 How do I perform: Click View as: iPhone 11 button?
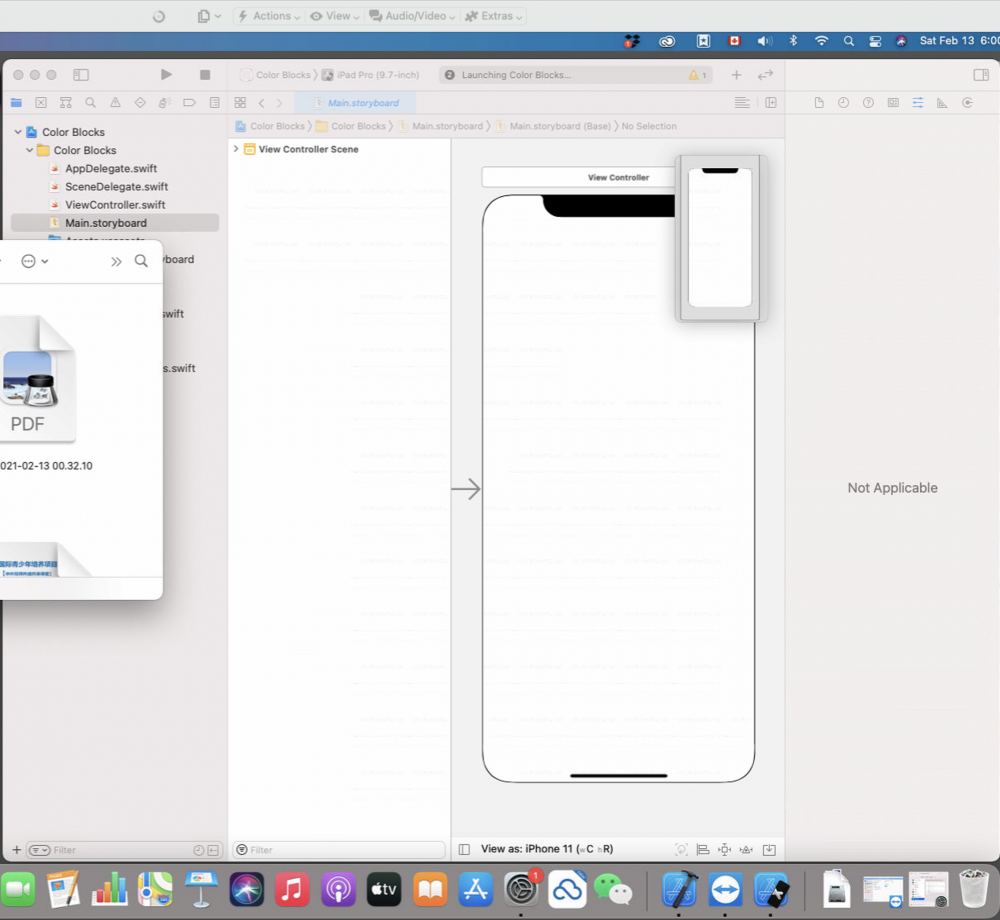pos(546,849)
